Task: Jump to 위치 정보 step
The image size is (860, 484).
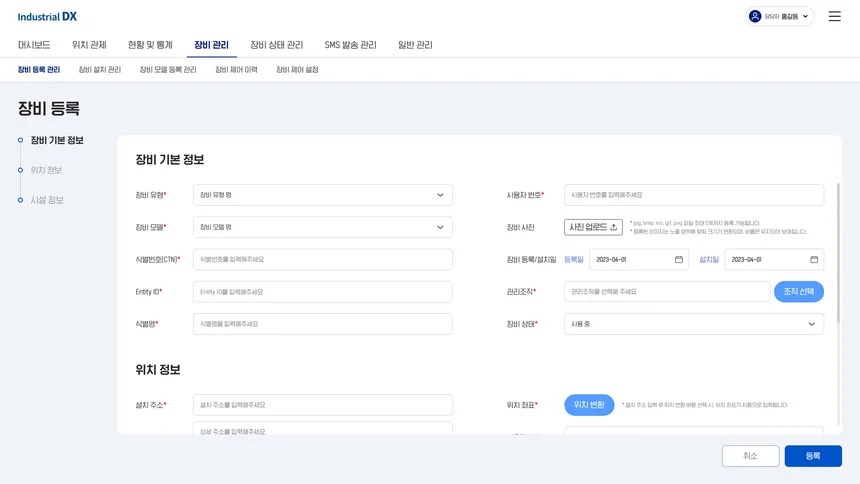Action: pyautogui.click(x=47, y=170)
